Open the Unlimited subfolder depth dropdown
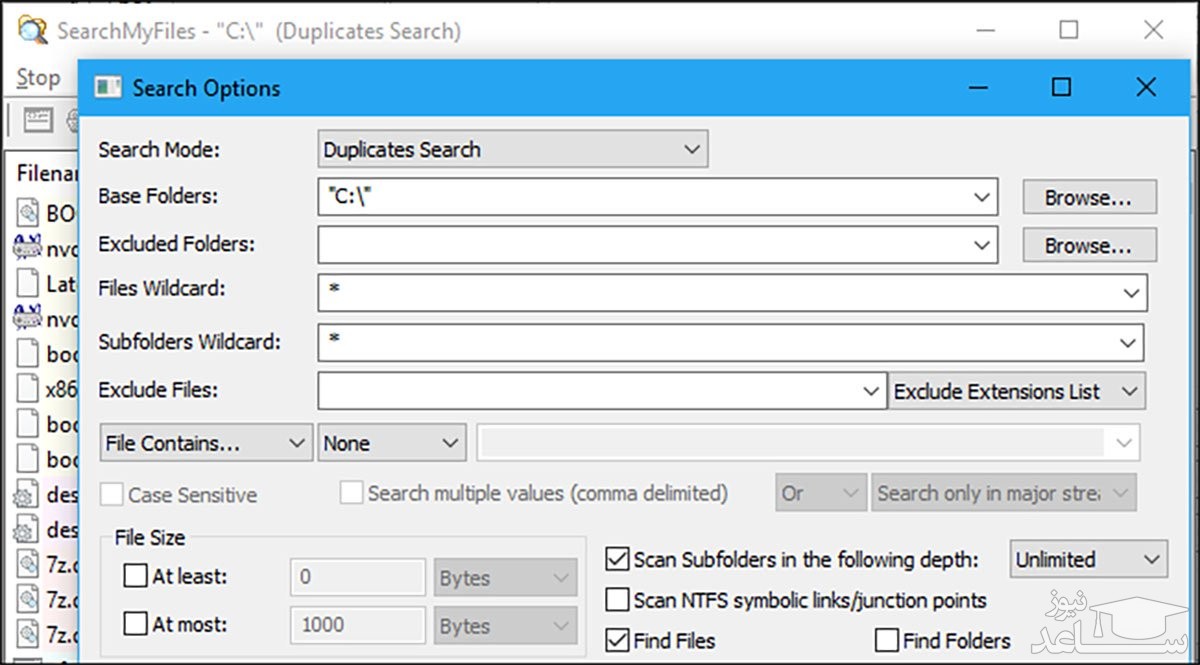Viewport: 1200px width, 665px height. pyautogui.click(x=1088, y=560)
